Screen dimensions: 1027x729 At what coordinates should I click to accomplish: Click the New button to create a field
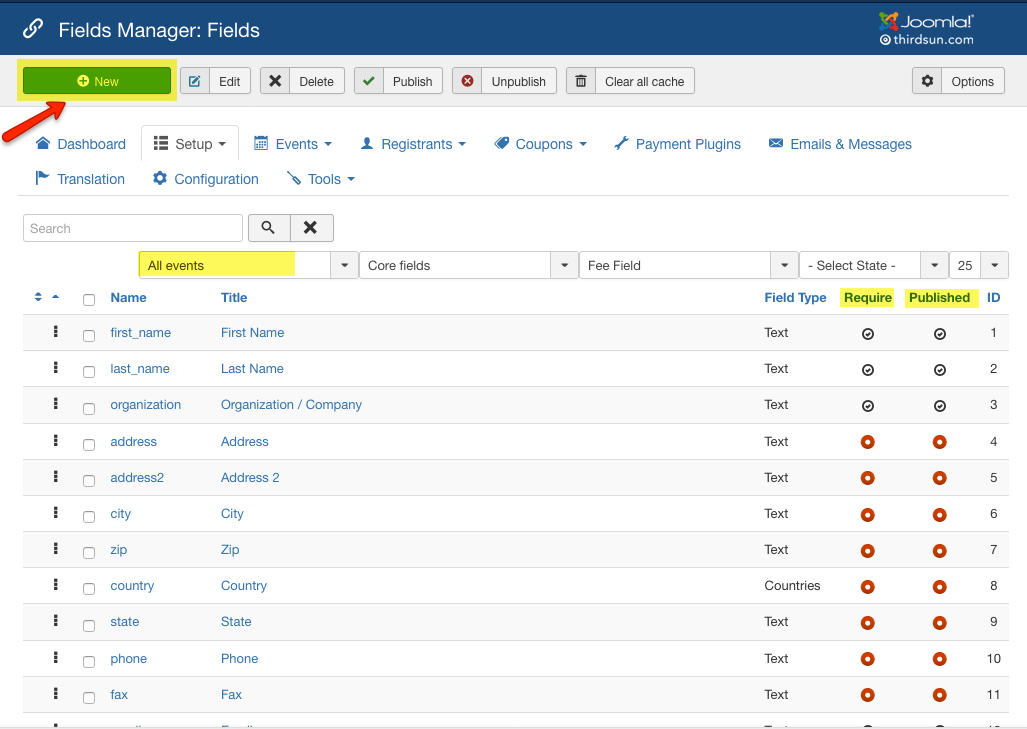coord(96,81)
